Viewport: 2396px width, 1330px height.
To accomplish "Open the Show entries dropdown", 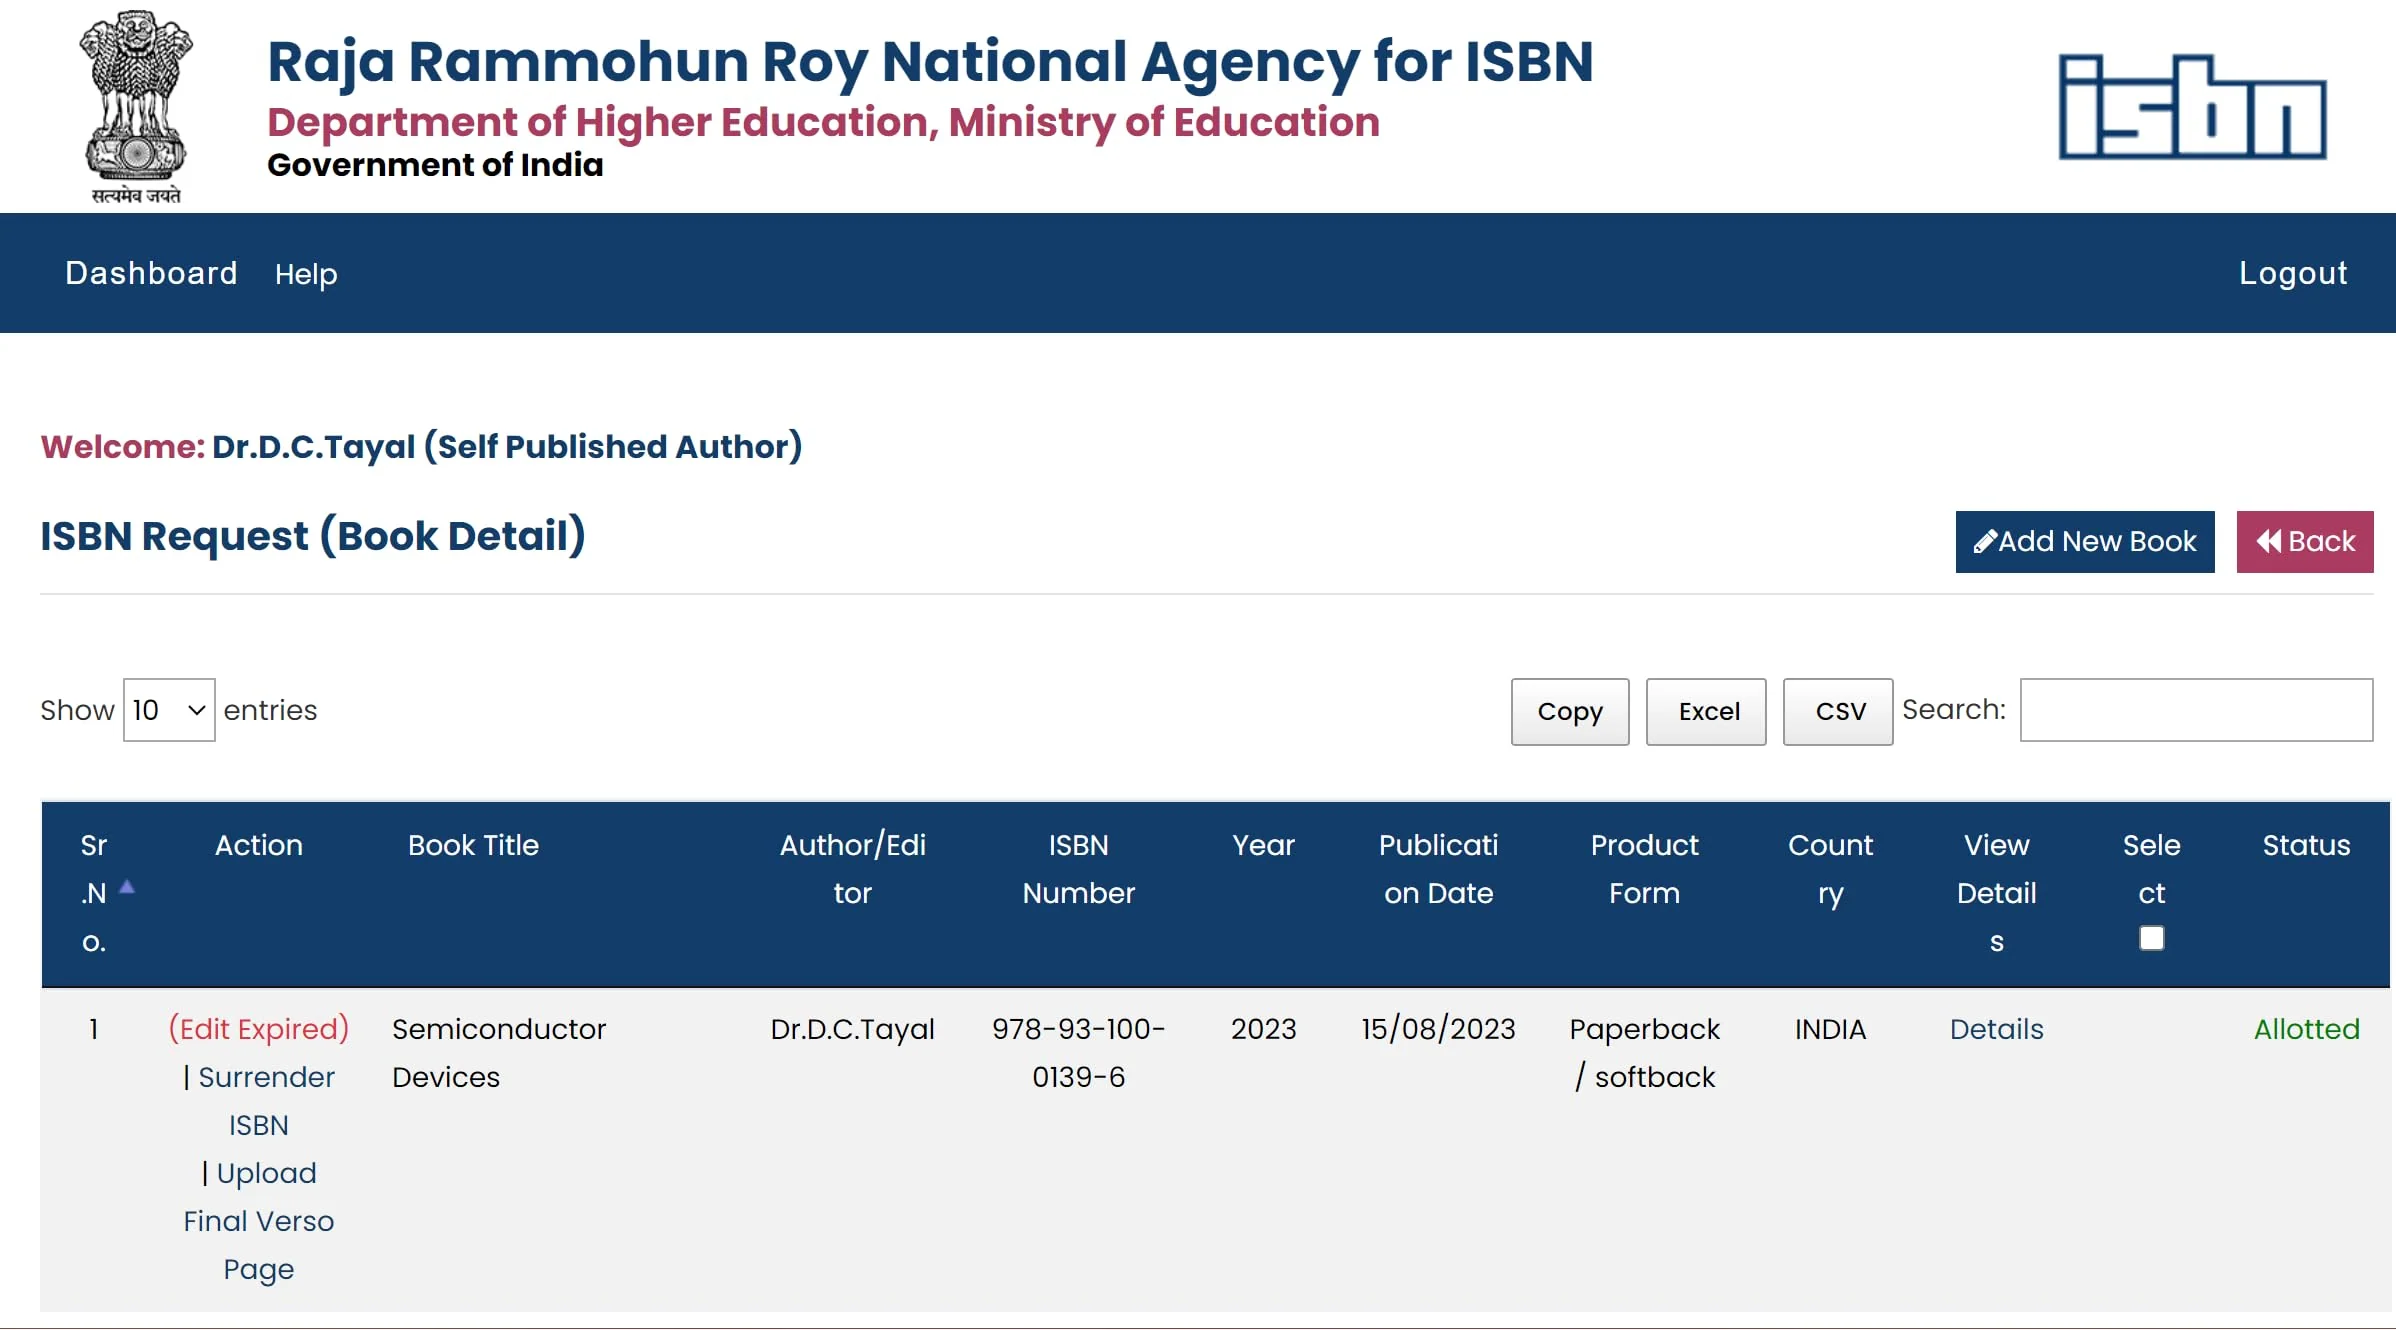I will pyautogui.click(x=169, y=710).
